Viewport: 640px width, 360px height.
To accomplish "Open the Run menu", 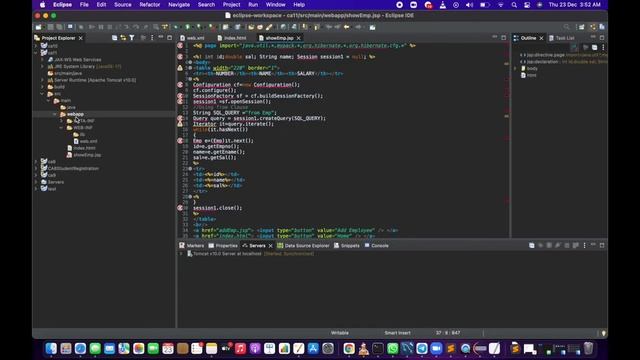I will [253, 4].
